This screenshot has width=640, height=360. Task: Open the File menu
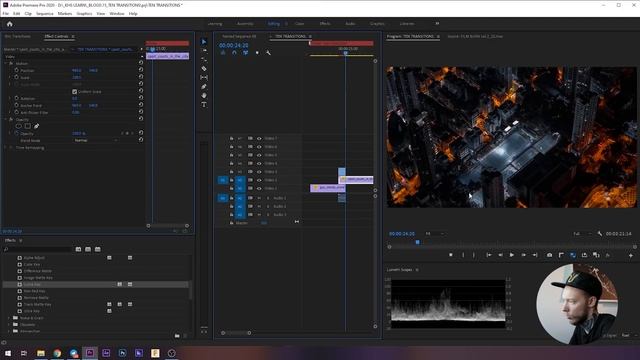(6, 13)
